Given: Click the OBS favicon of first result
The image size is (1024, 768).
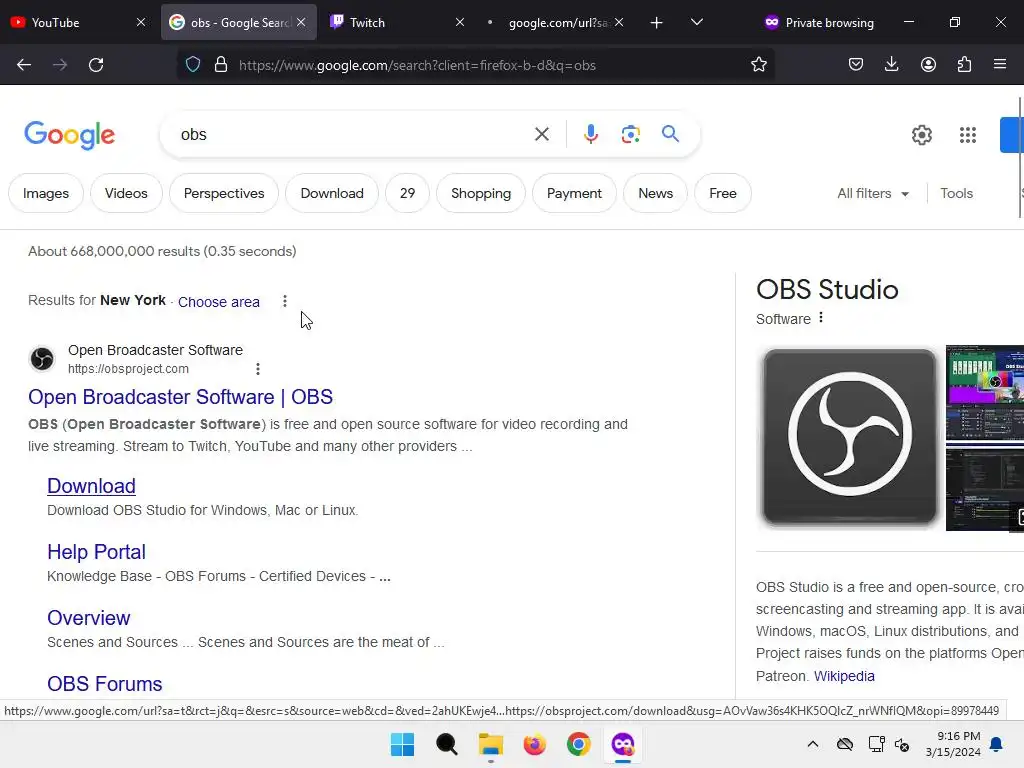Looking at the screenshot, I should coord(42,359).
